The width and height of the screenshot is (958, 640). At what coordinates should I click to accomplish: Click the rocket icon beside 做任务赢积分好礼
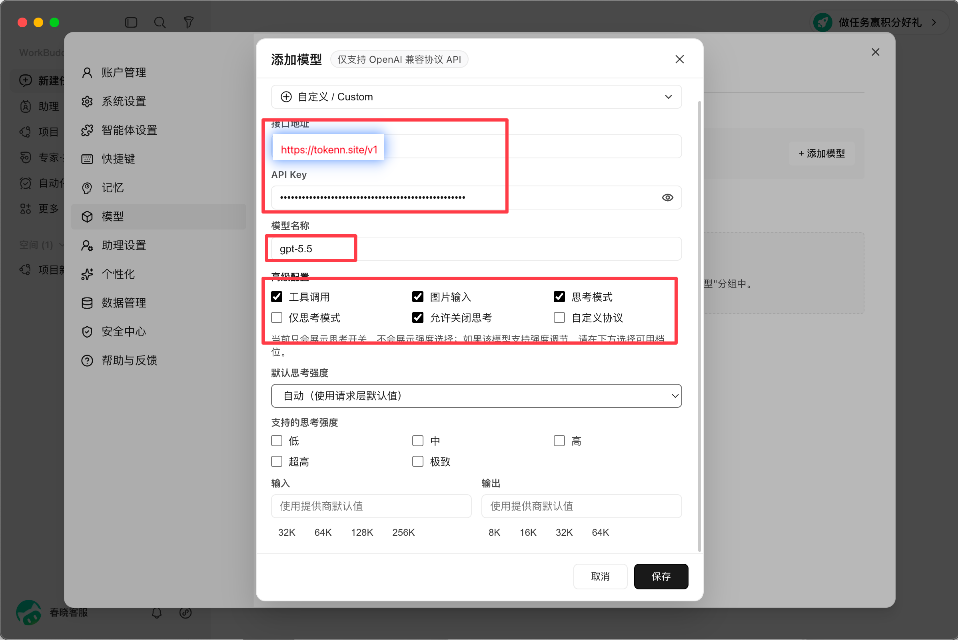pos(822,22)
